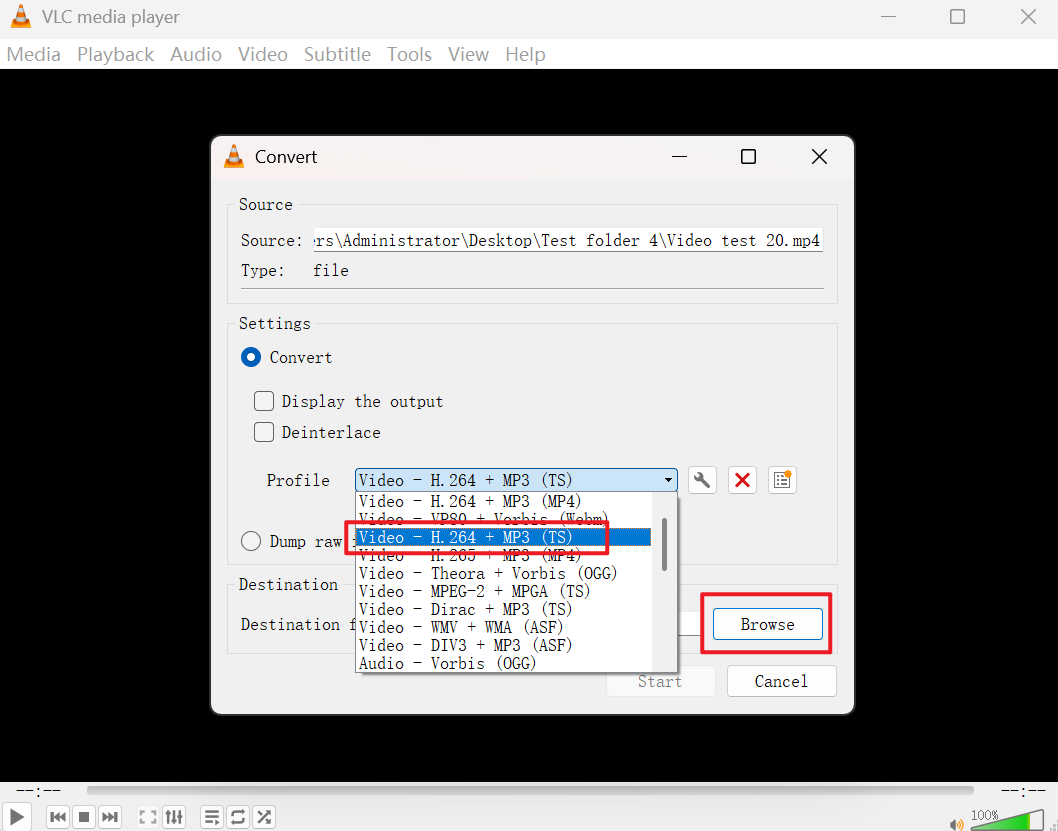
Task: Toggle random shuffle icon
Action: [264, 818]
